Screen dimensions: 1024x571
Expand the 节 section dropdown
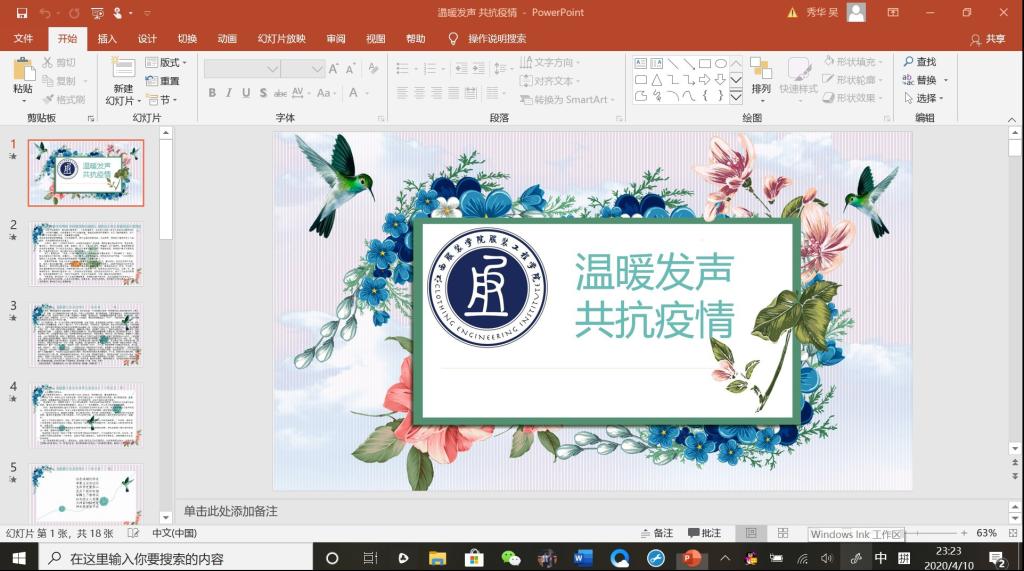(x=162, y=100)
